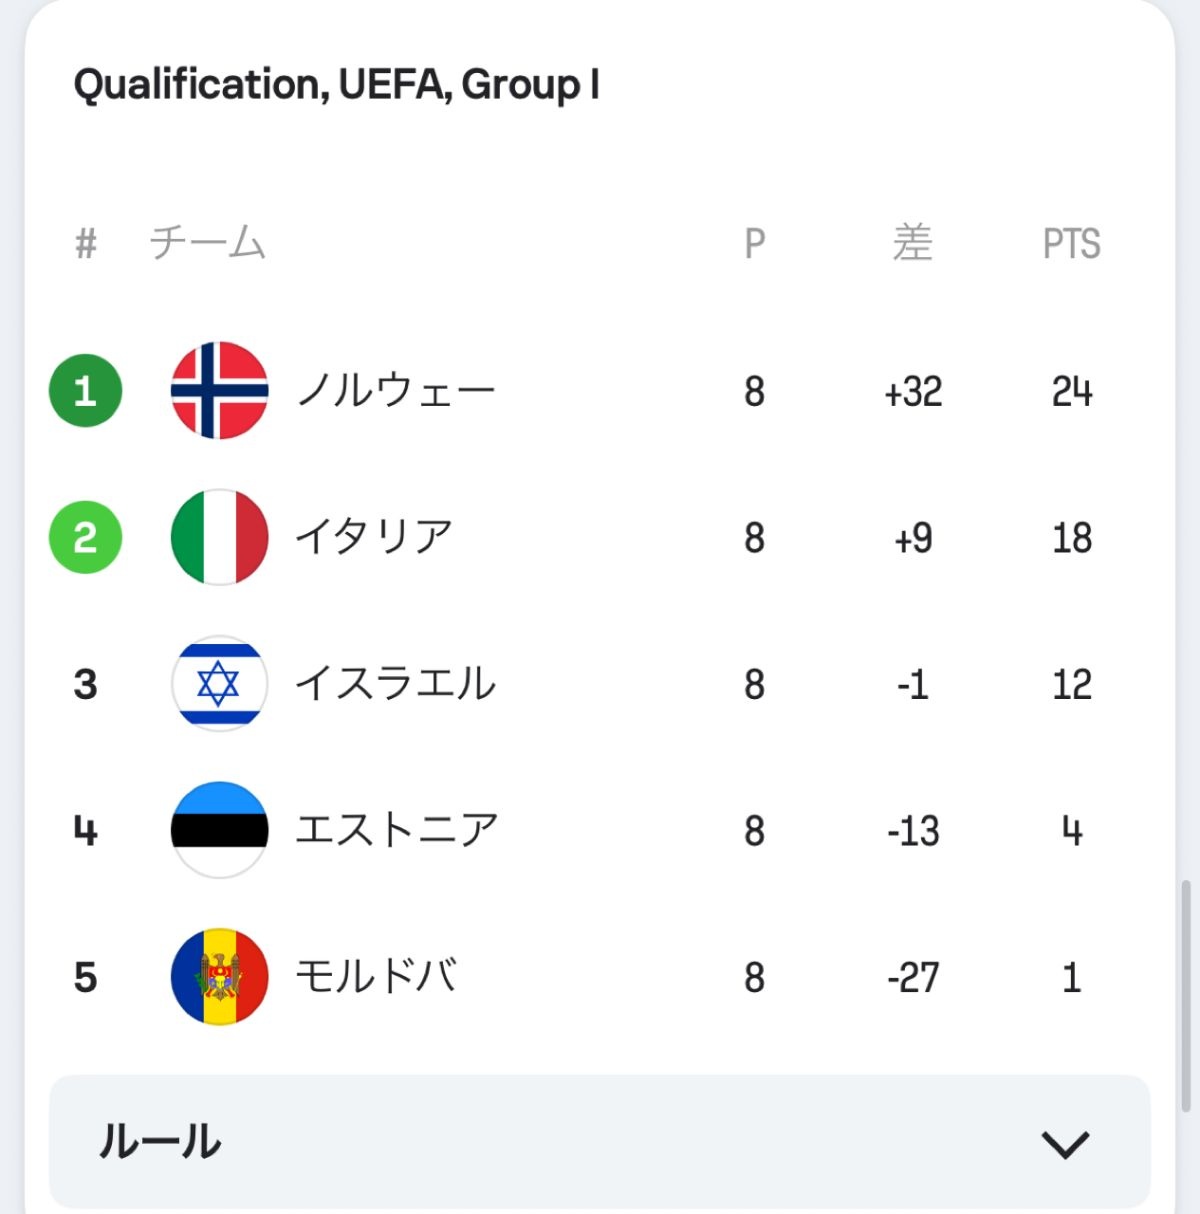Click the Estonia flag icon
Image resolution: width=1200 pixels, height=1214 pixels.
click(x=219, y=830)
